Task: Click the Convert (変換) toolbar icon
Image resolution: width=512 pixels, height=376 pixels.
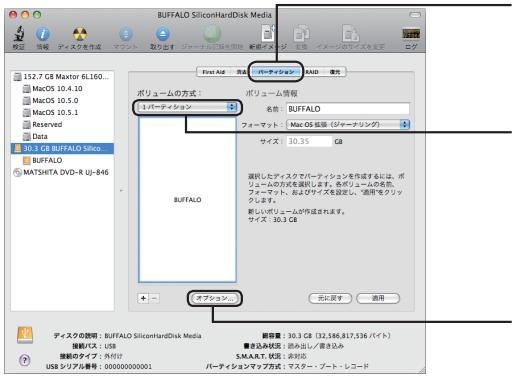Action: 301,33
